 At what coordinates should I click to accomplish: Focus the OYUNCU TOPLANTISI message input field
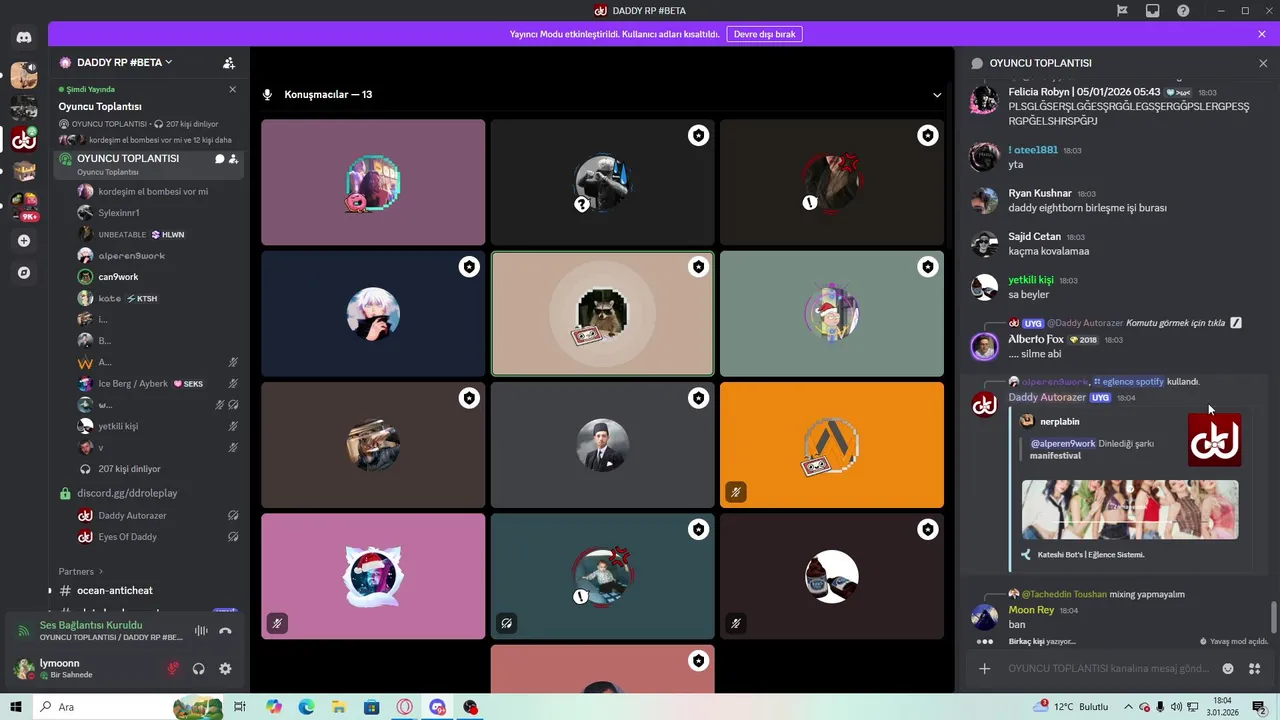pos(1108,668)
